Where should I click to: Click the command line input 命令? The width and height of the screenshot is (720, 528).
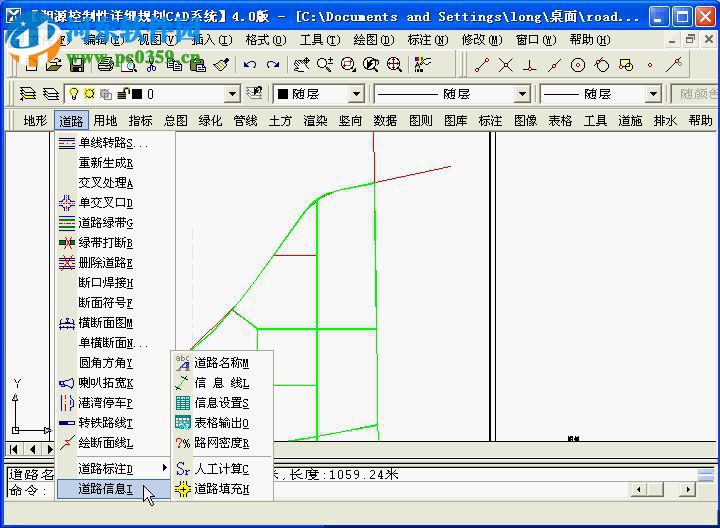30,490
